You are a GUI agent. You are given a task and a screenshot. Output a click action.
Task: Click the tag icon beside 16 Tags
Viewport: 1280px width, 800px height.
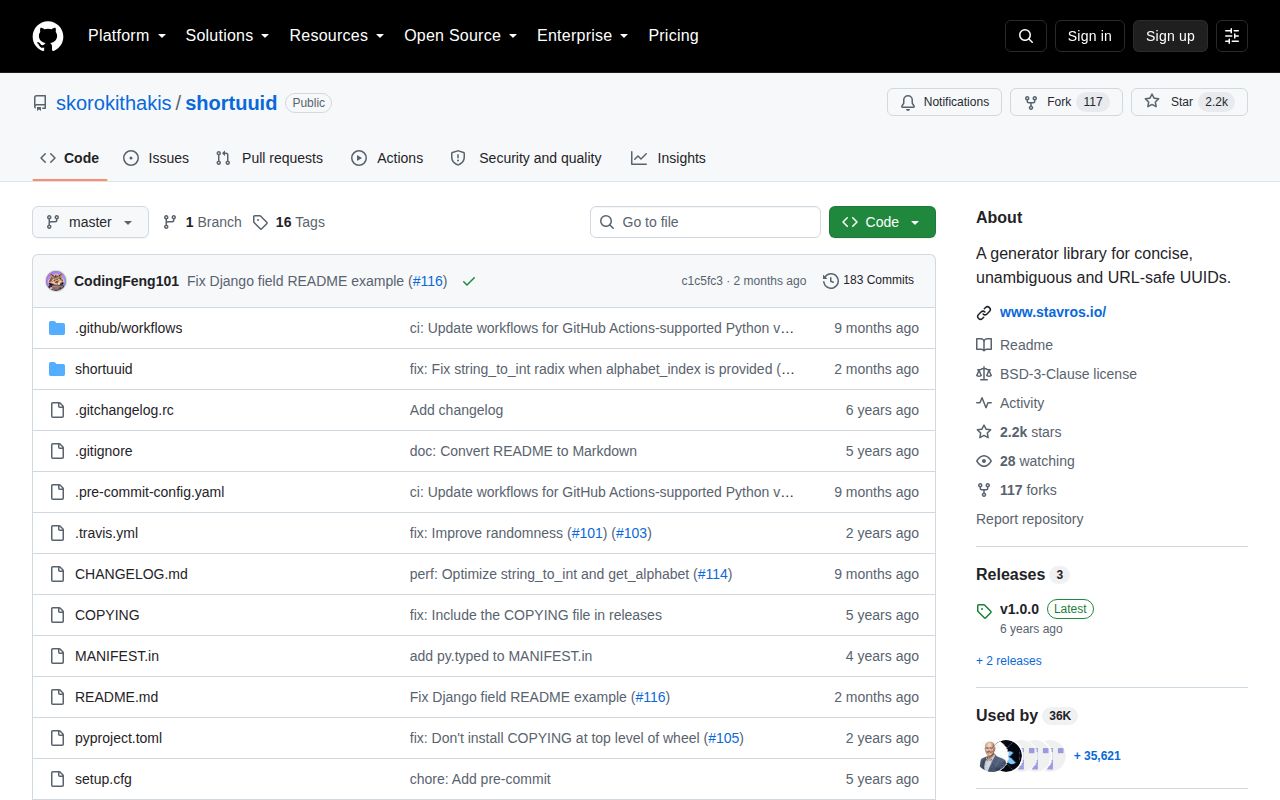[260, 222]
